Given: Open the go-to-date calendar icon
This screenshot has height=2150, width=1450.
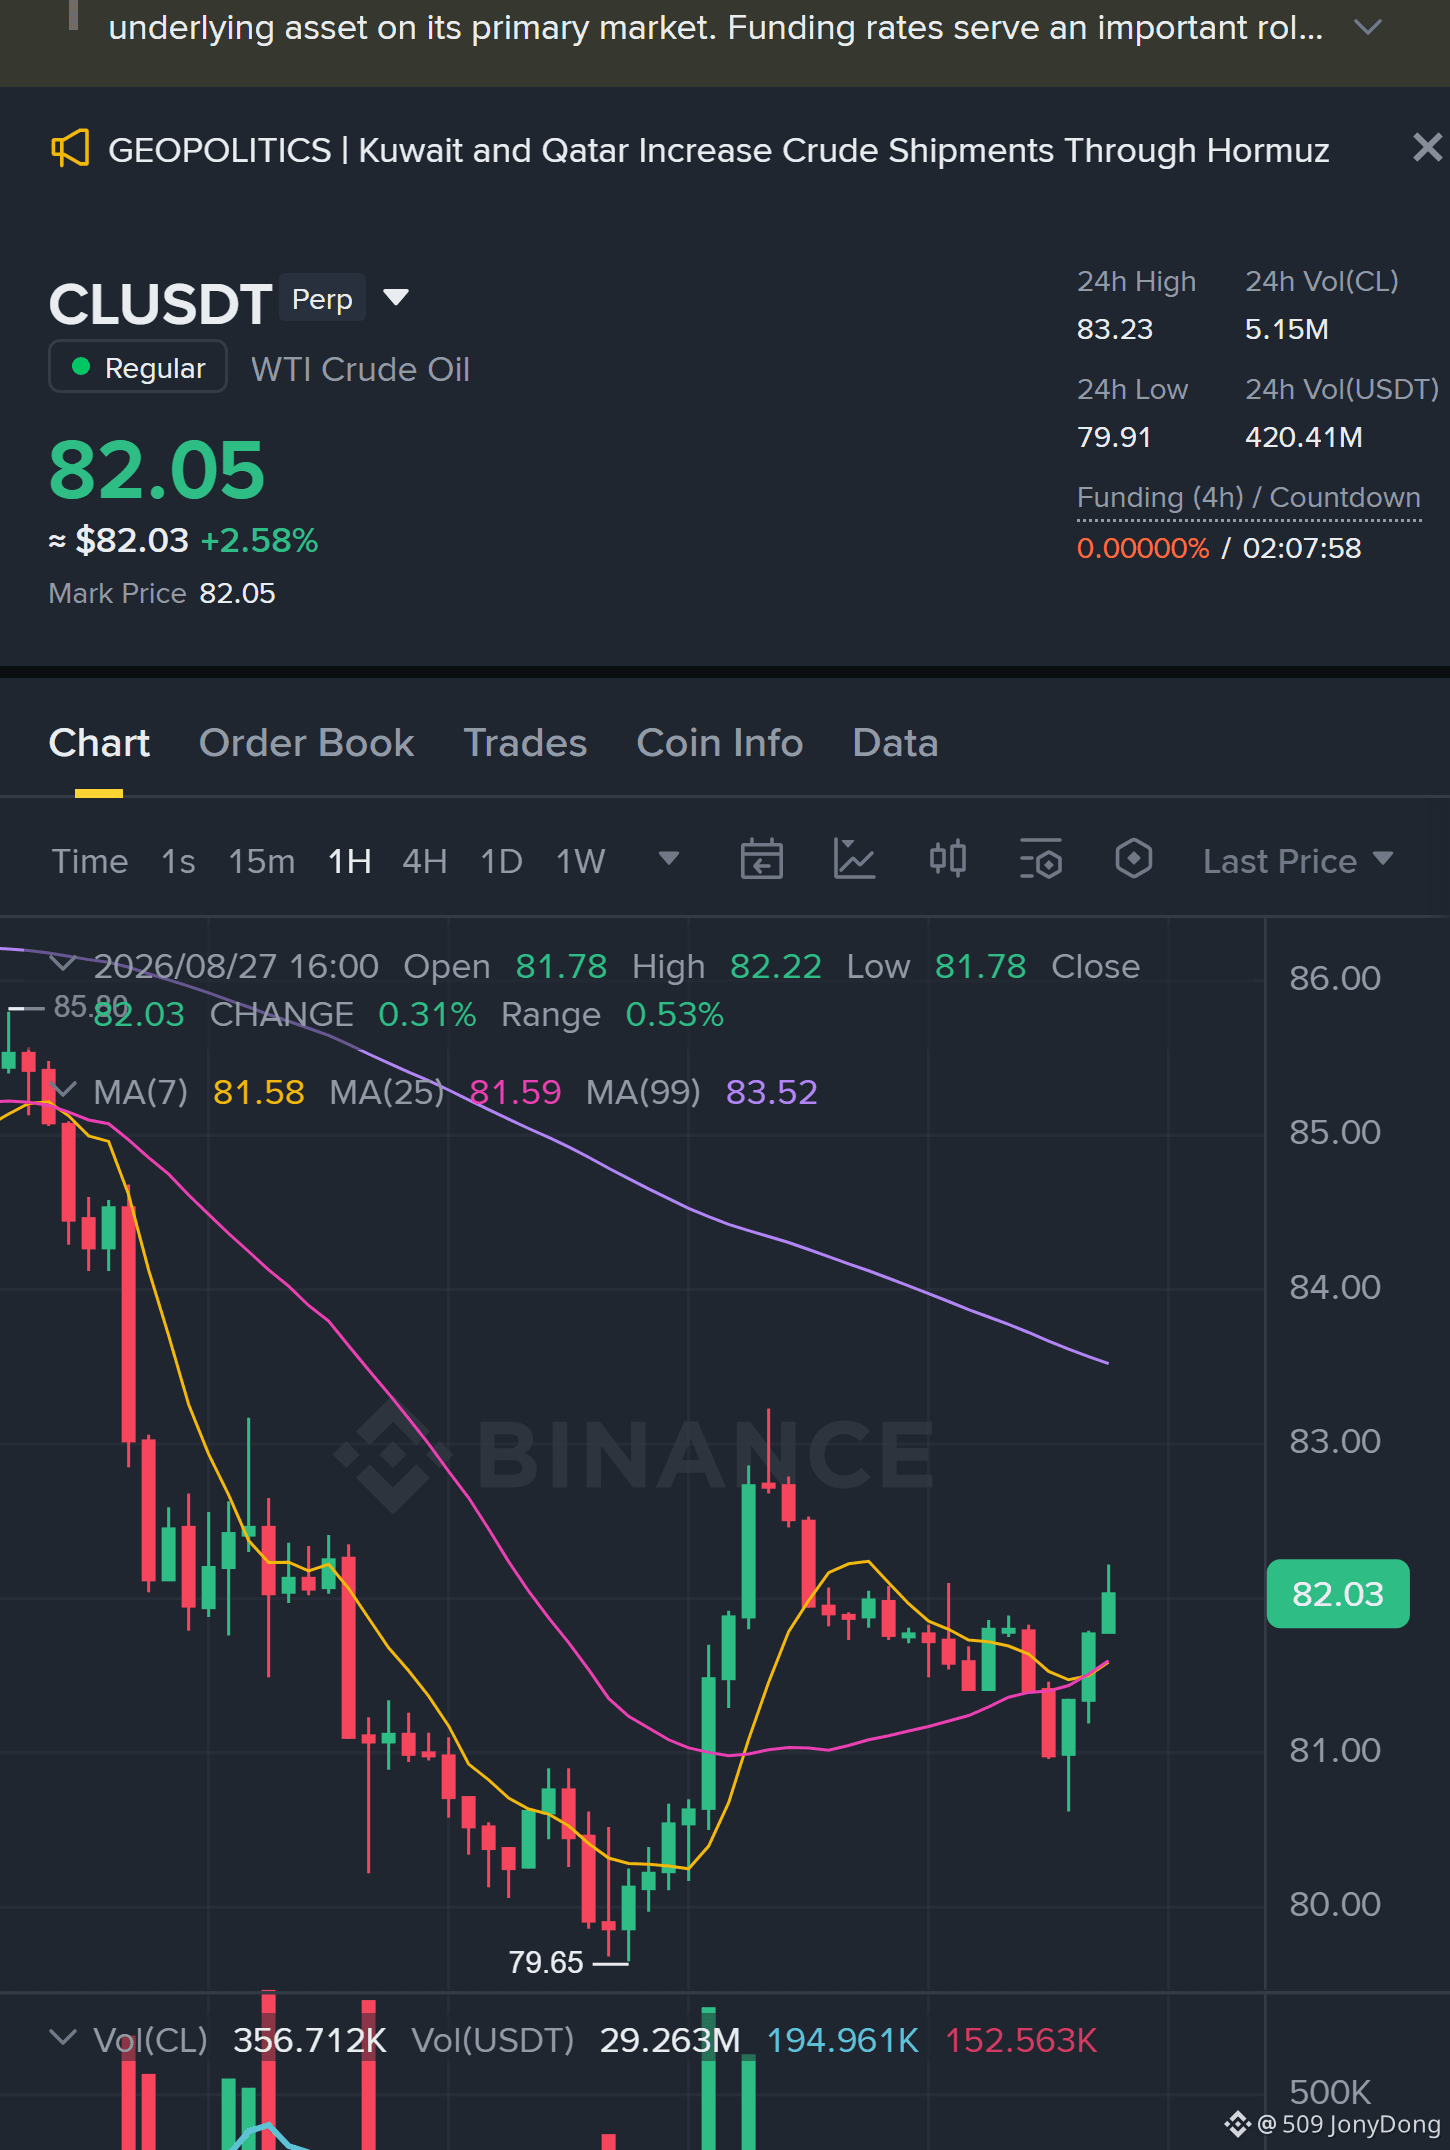Looking at the screenshot, I should pos(761,859).
